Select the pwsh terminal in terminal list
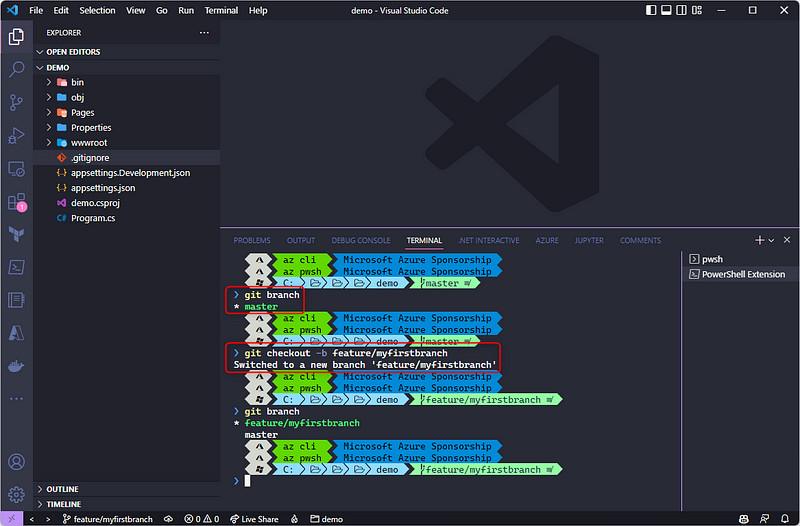This screenshot has width=800, height=526. coord(712,258)
